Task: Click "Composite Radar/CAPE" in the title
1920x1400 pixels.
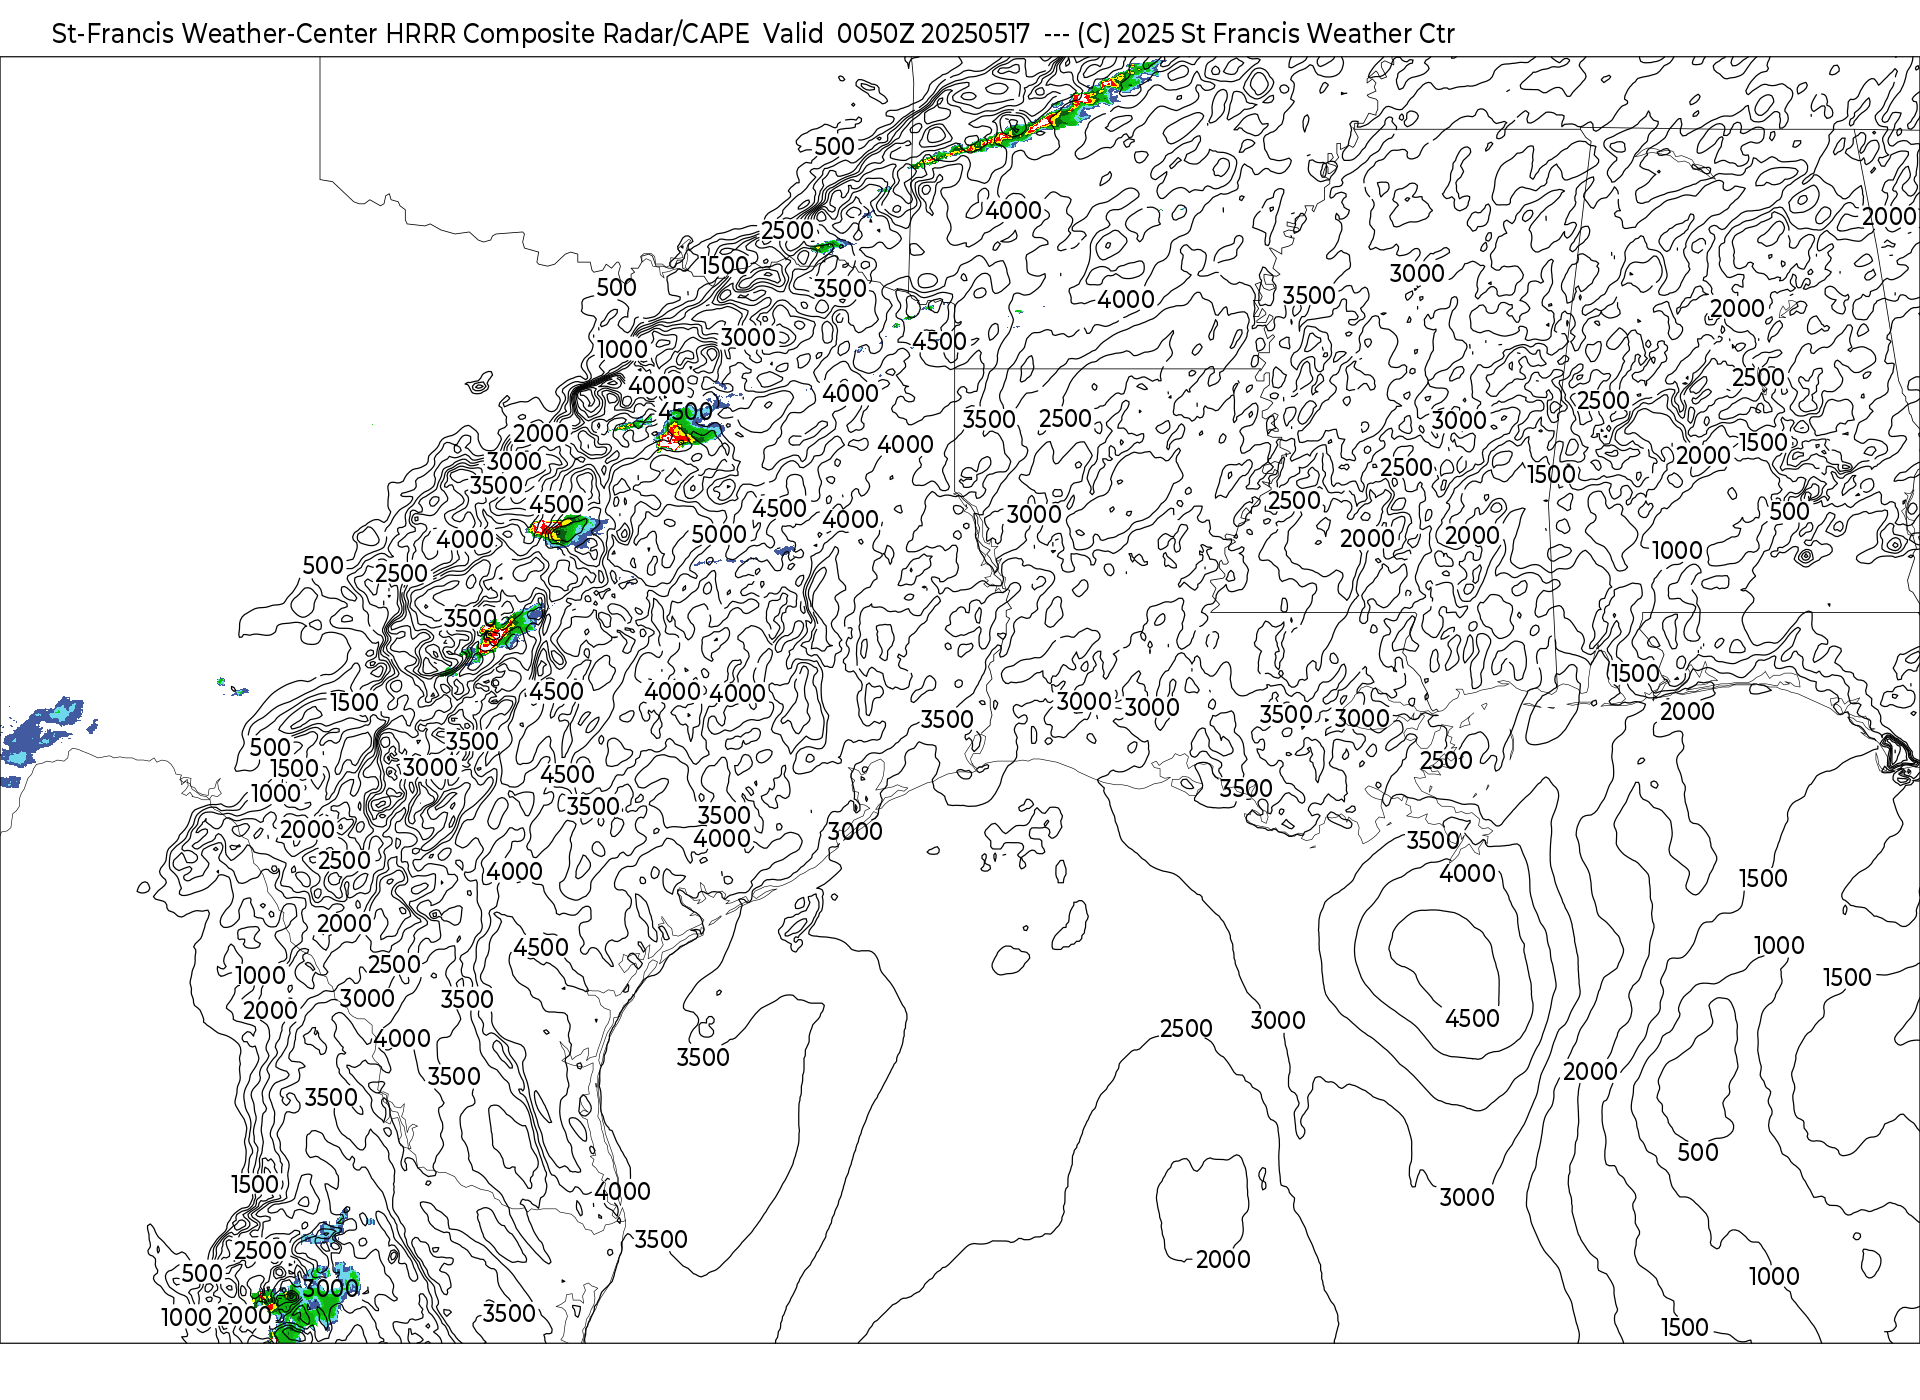Action: (607, 34)
